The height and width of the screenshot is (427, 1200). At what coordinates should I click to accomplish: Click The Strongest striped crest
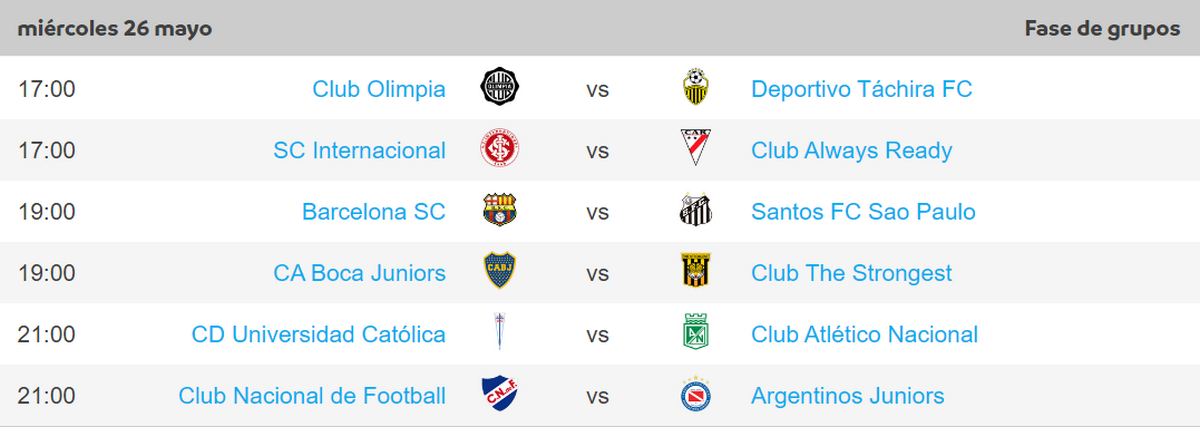[x=696, y=272]
